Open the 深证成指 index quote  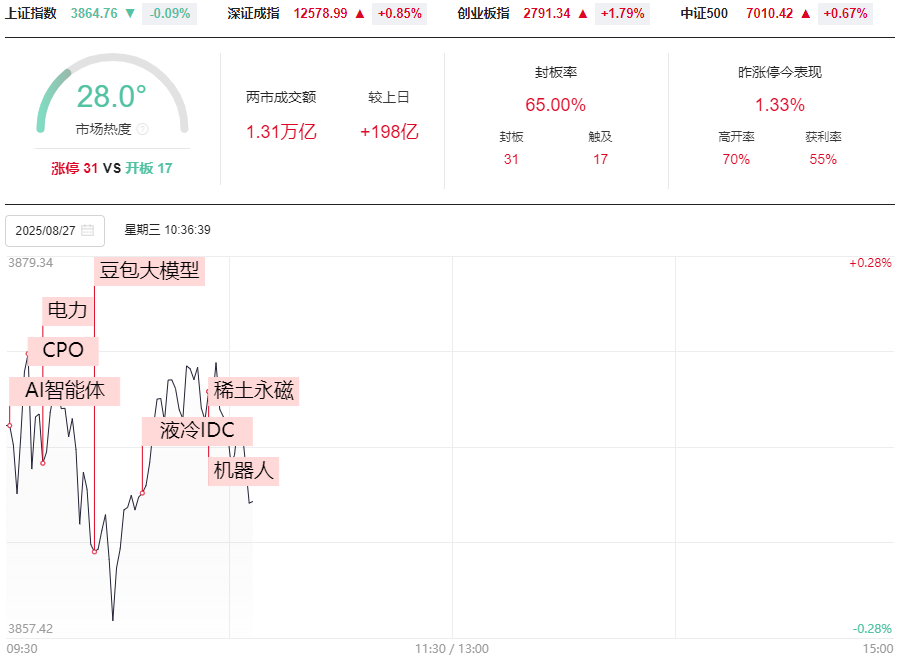pos(253,14)
